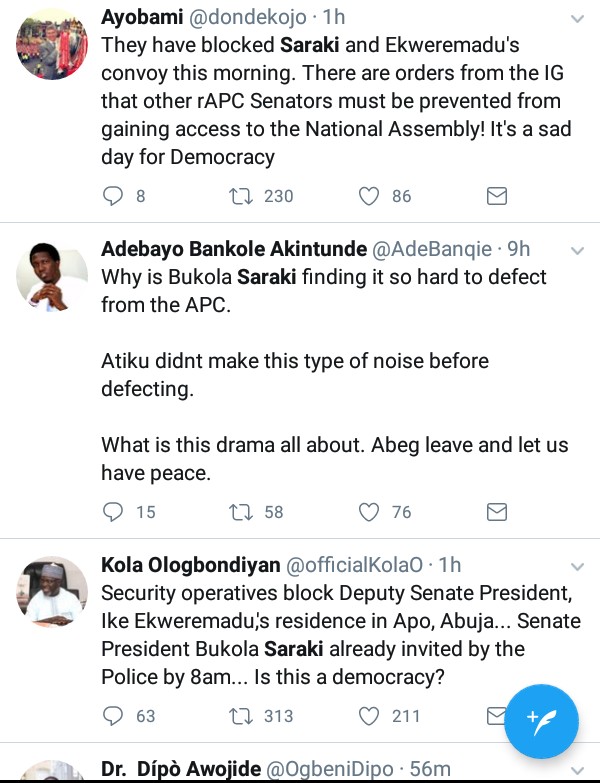Reply to Ayobami's tweet
The height and width of the screenshot is (783, 600).
[113, 196]
